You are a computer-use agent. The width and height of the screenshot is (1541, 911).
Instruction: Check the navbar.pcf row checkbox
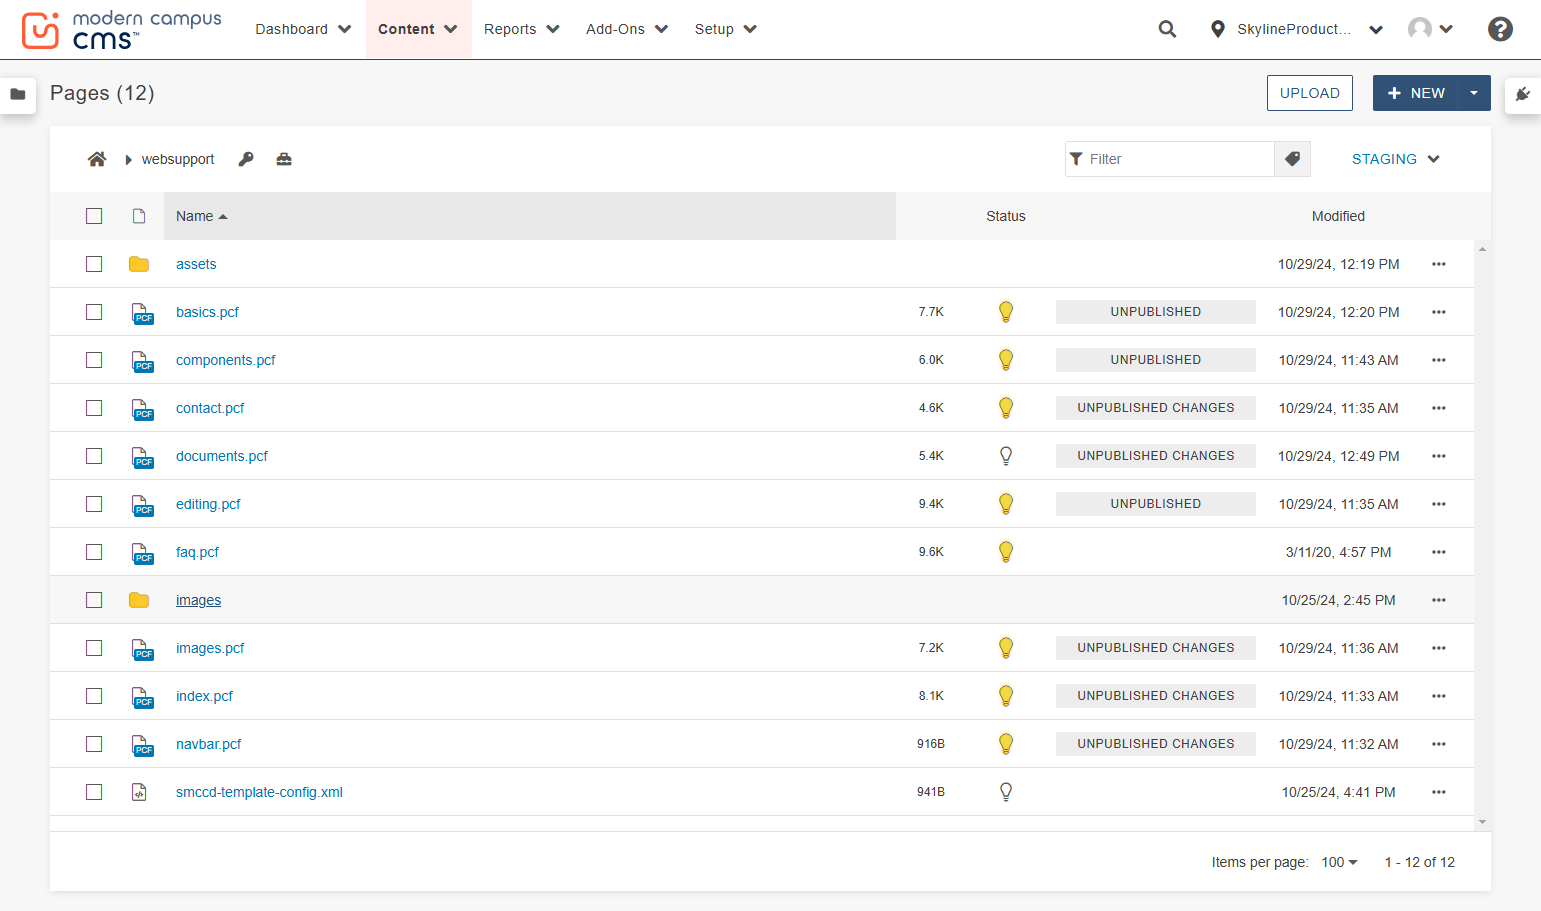point(94,744)
